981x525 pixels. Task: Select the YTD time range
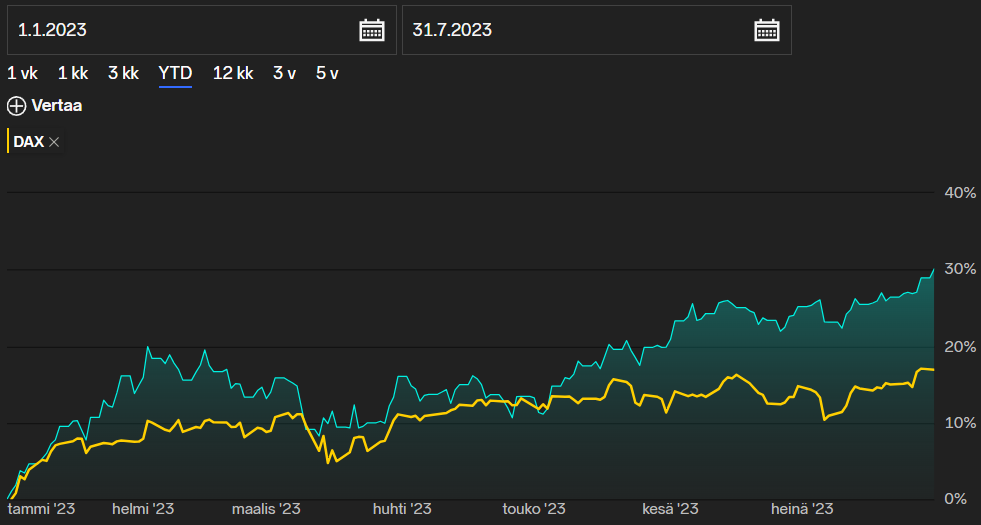coord(175,74)
